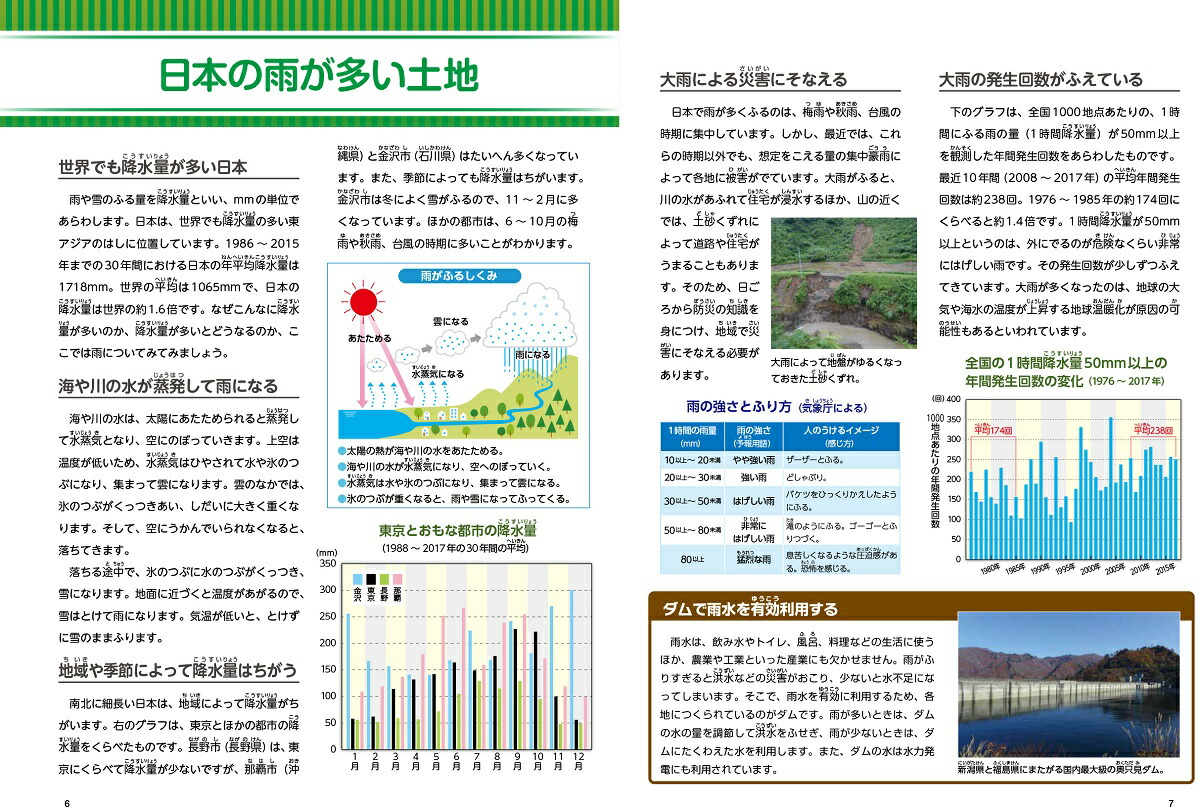
Task: Click the 平均238回 label in the chart
Action: (1154, 429)
